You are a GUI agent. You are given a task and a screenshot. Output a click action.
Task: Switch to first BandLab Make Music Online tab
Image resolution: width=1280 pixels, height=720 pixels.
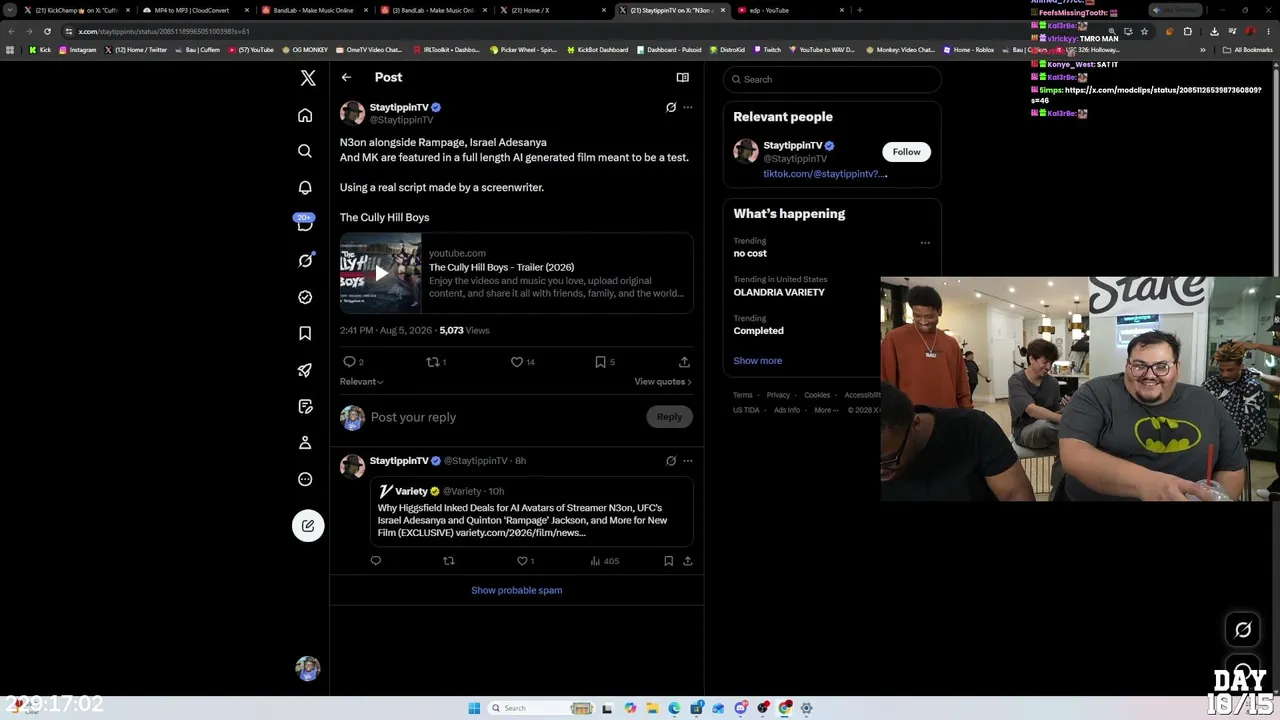point(313,10)
